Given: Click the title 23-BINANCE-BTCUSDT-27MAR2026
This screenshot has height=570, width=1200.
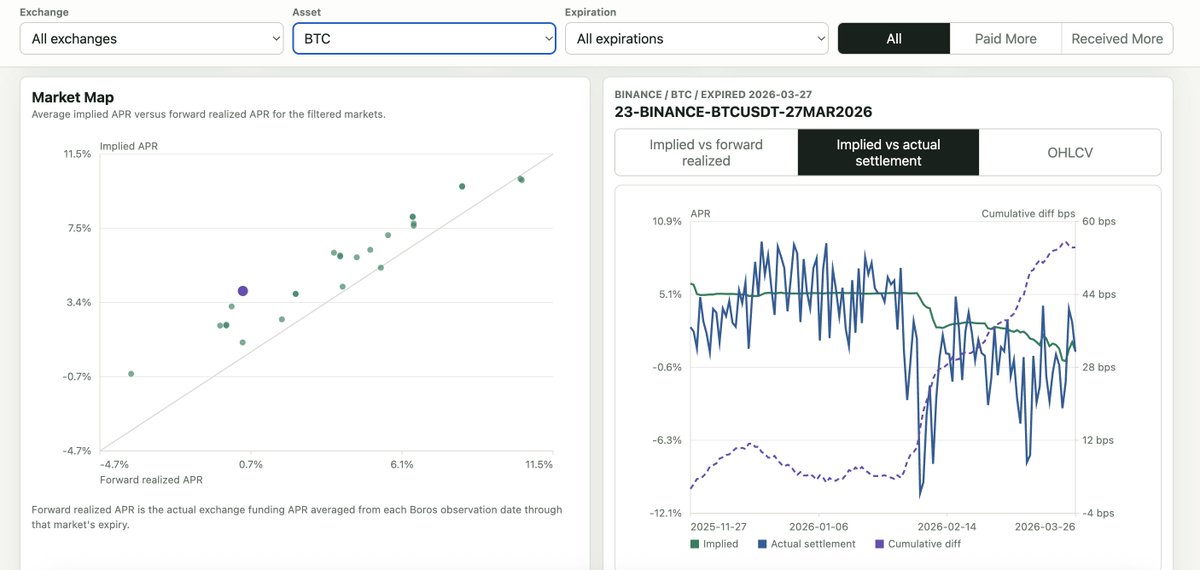Looking at the screenshot, I should point(743,112).
